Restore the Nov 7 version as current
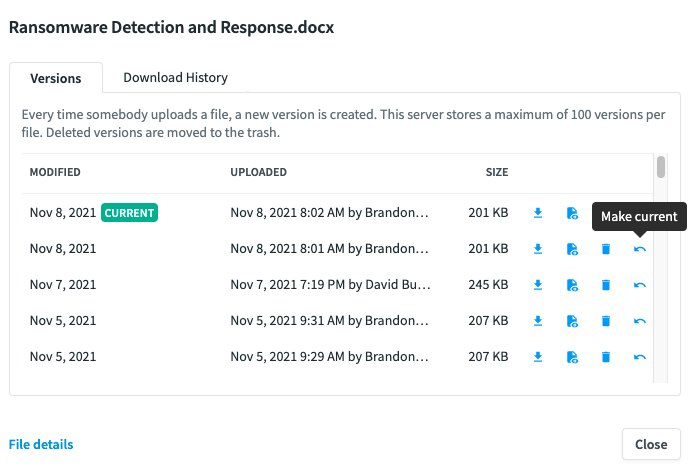This screenshot has width=696, height=471. pyautogui.click(x=640, y=285)
